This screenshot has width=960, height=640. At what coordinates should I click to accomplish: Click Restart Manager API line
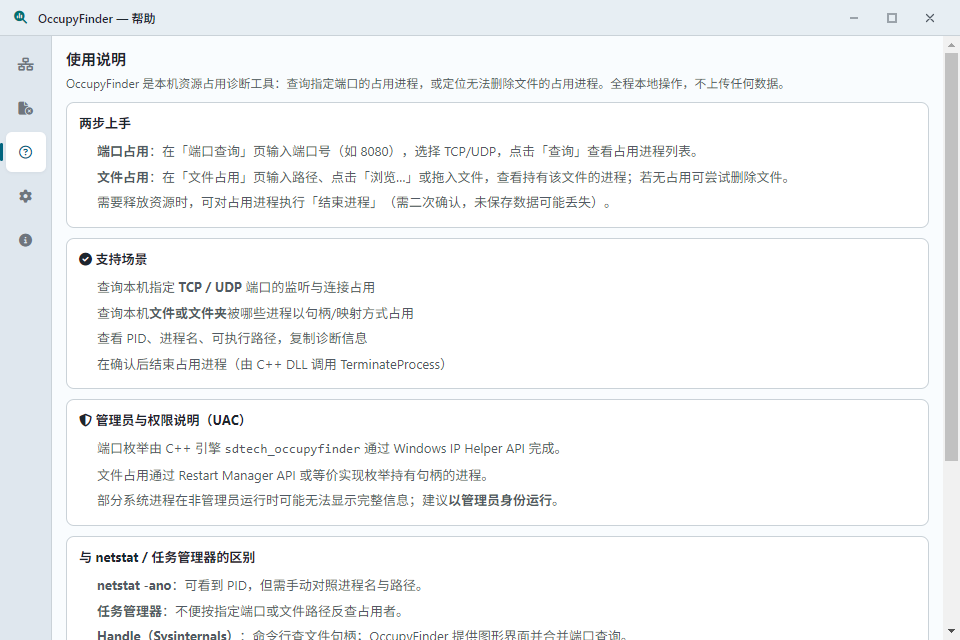point(294,475)
